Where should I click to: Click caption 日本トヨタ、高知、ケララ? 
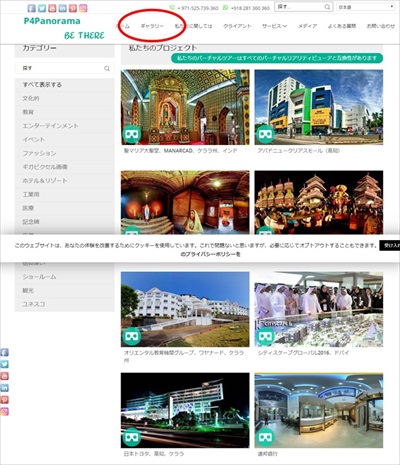click(154, 454)
